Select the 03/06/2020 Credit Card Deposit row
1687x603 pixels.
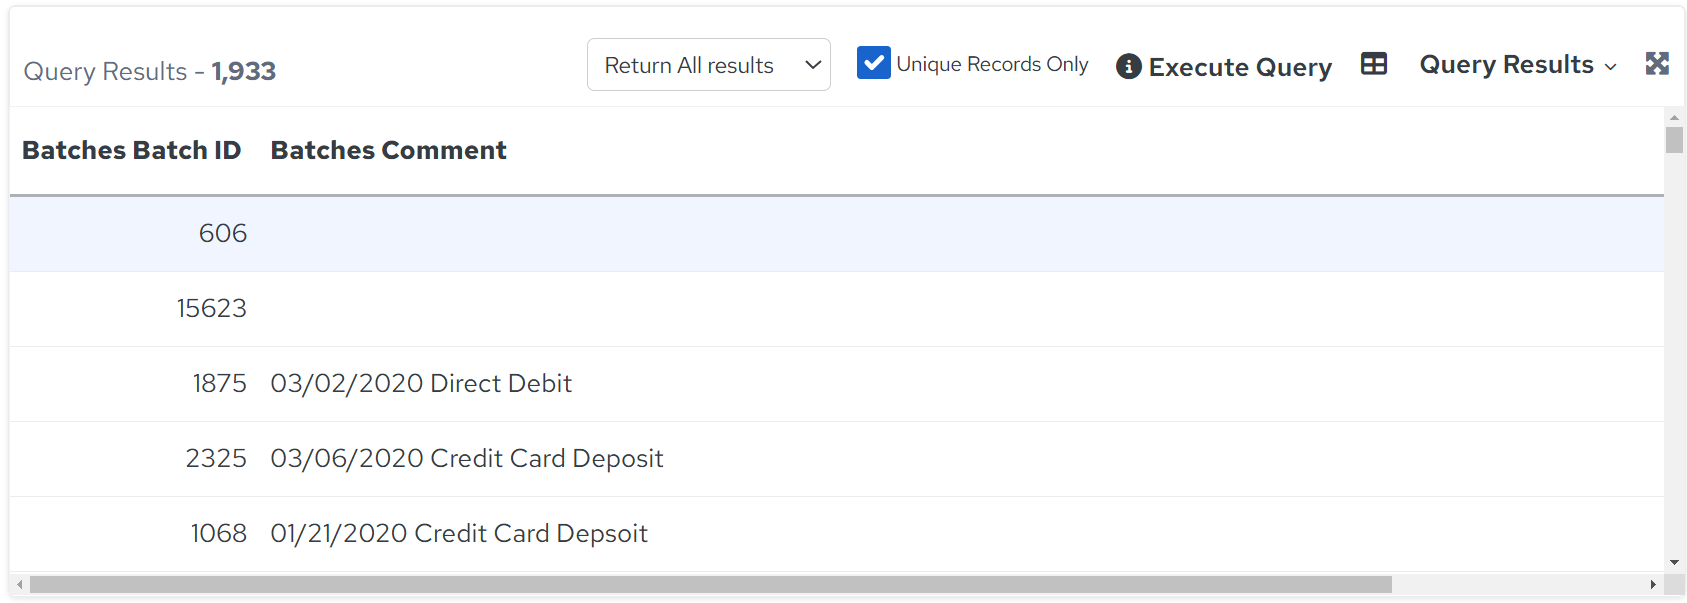(x=837, y=459)
